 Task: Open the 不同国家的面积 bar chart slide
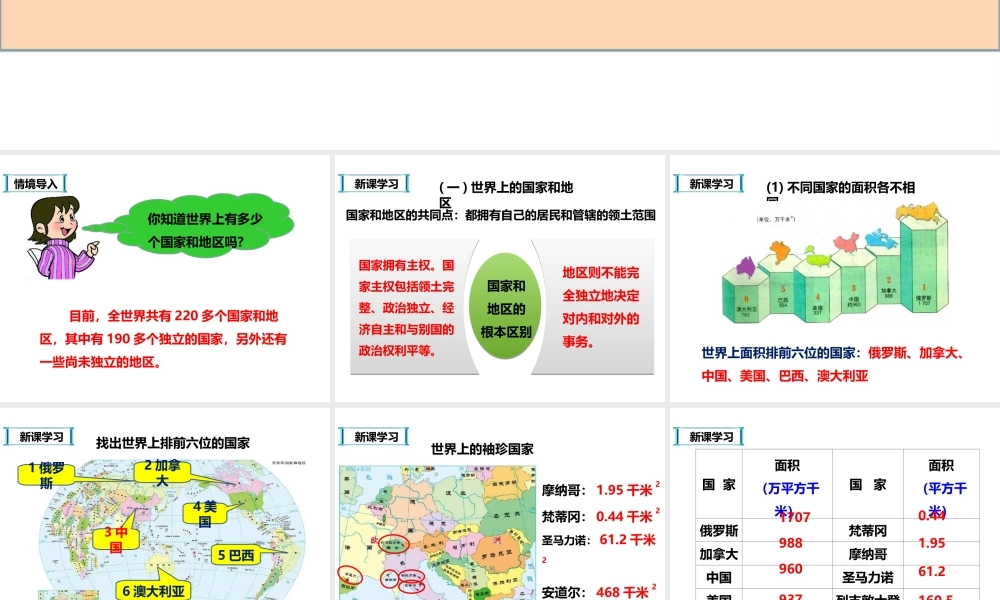click(x=835, y=278)
